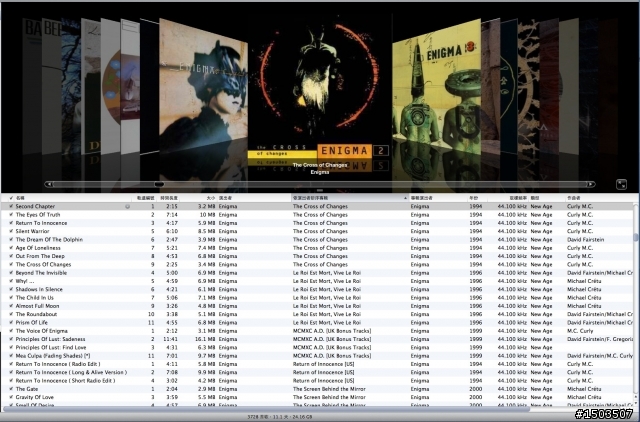This screenshot has width=640, height=422.
Task: Uncheck The Voice Of Enigma checkbox
Action: point(11,331)
